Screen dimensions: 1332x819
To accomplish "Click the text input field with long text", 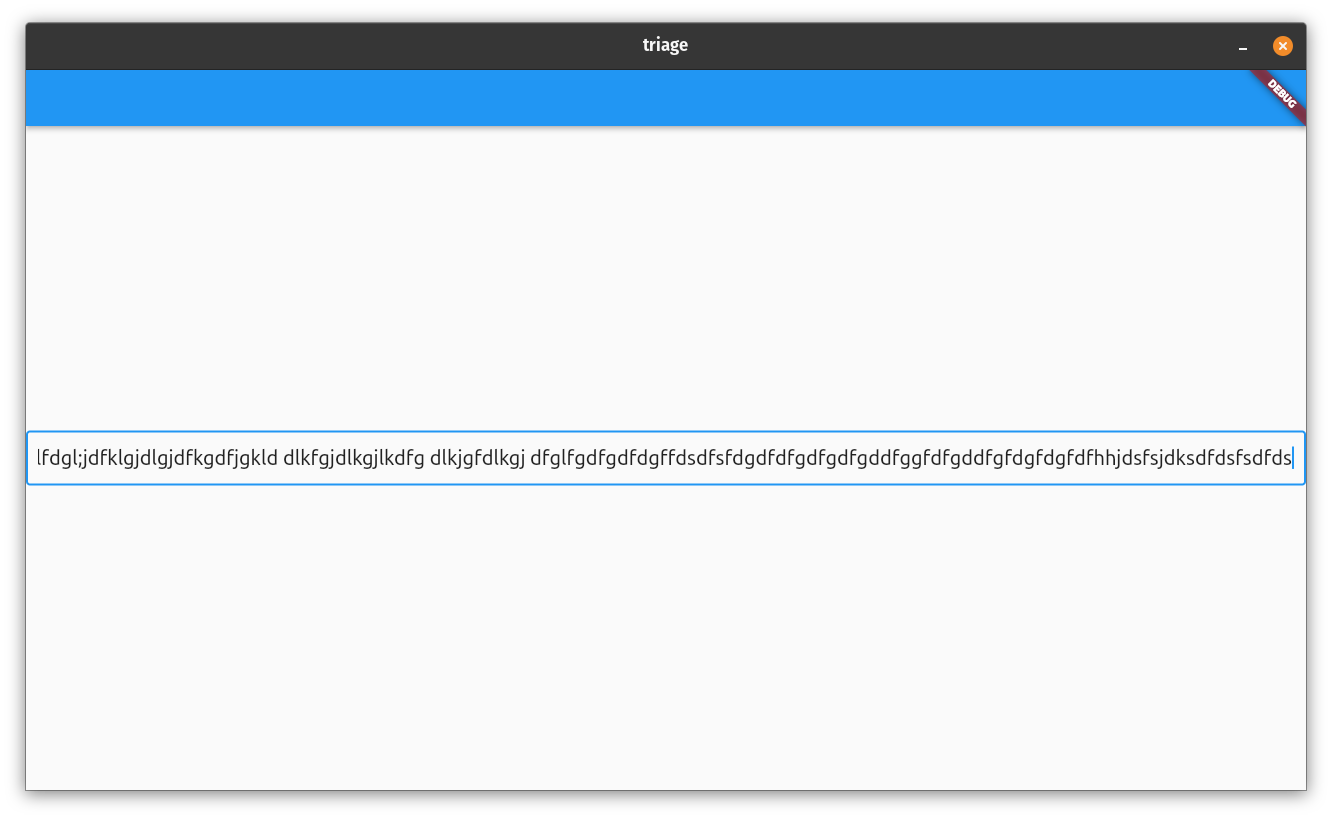I will (666, 458).
